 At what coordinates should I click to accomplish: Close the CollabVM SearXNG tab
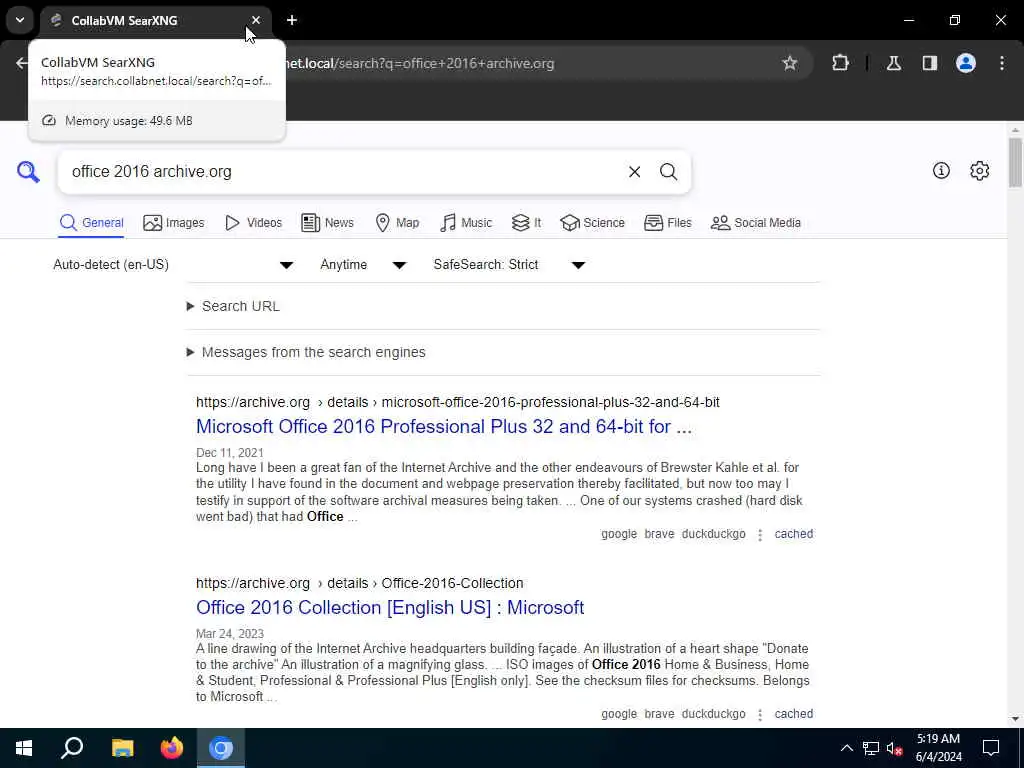(x=256, y=20)
